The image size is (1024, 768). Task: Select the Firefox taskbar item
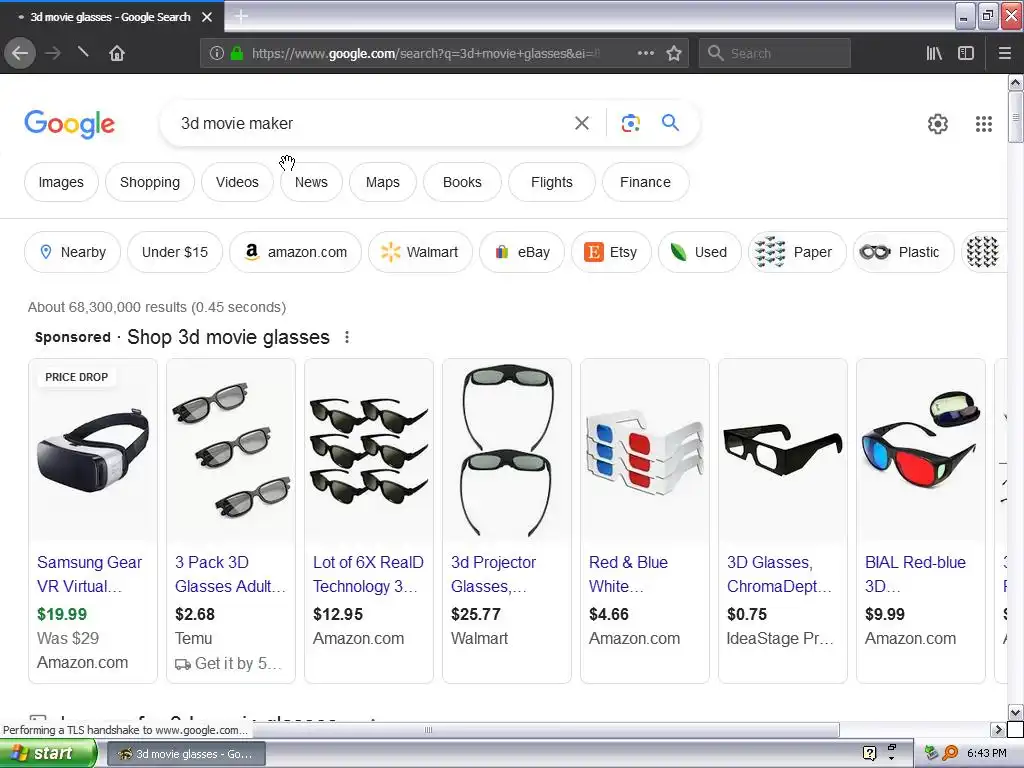[185, 754]
